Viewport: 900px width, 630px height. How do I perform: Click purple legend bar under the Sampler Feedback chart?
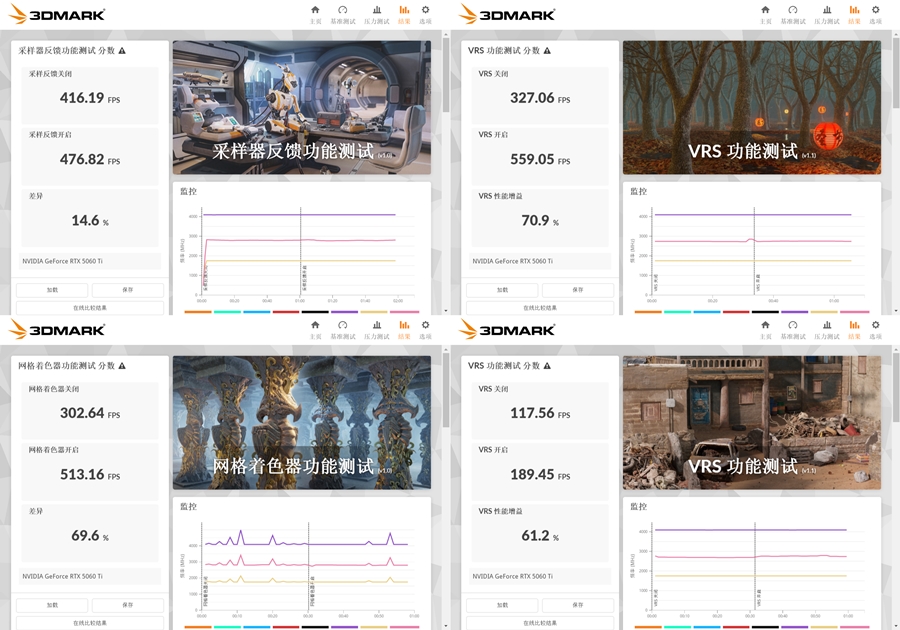coord(344,312)
